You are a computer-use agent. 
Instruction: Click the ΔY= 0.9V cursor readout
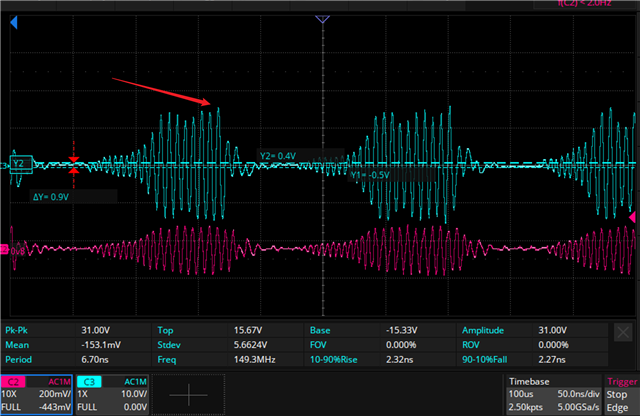click(x=51, y=197)
